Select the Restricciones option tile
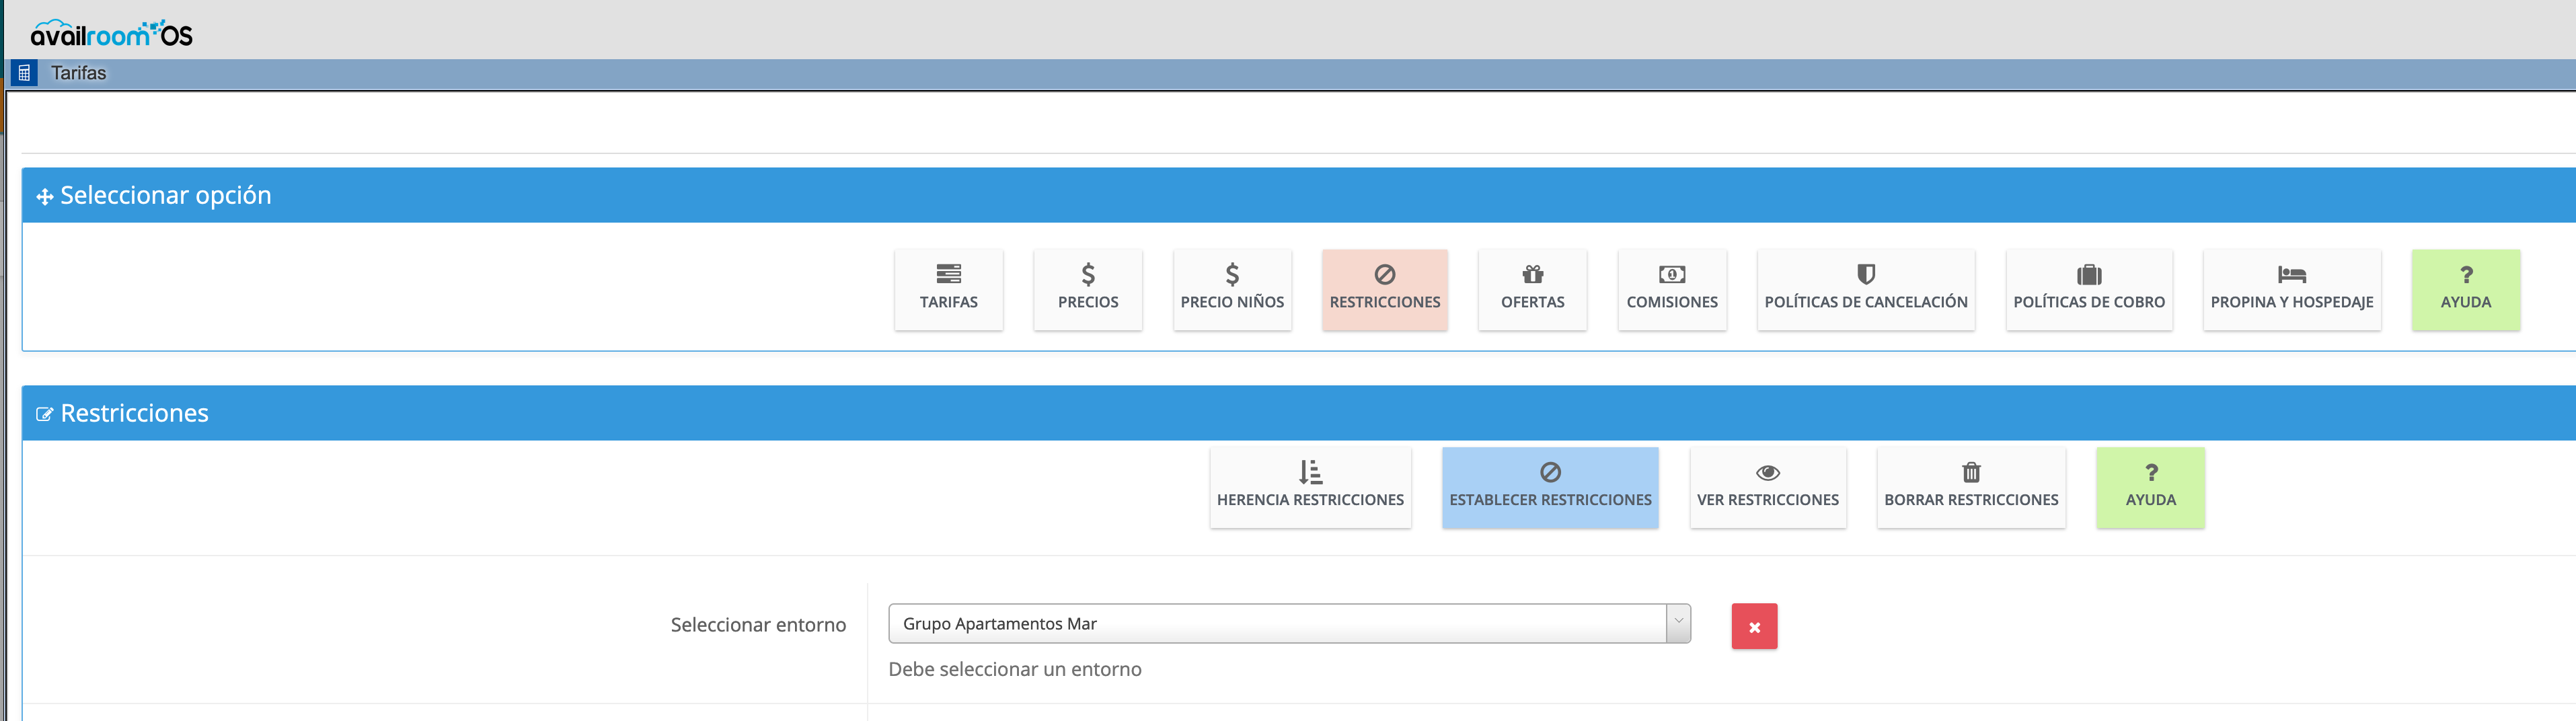2576x721 pixels. pos(1384,289)
